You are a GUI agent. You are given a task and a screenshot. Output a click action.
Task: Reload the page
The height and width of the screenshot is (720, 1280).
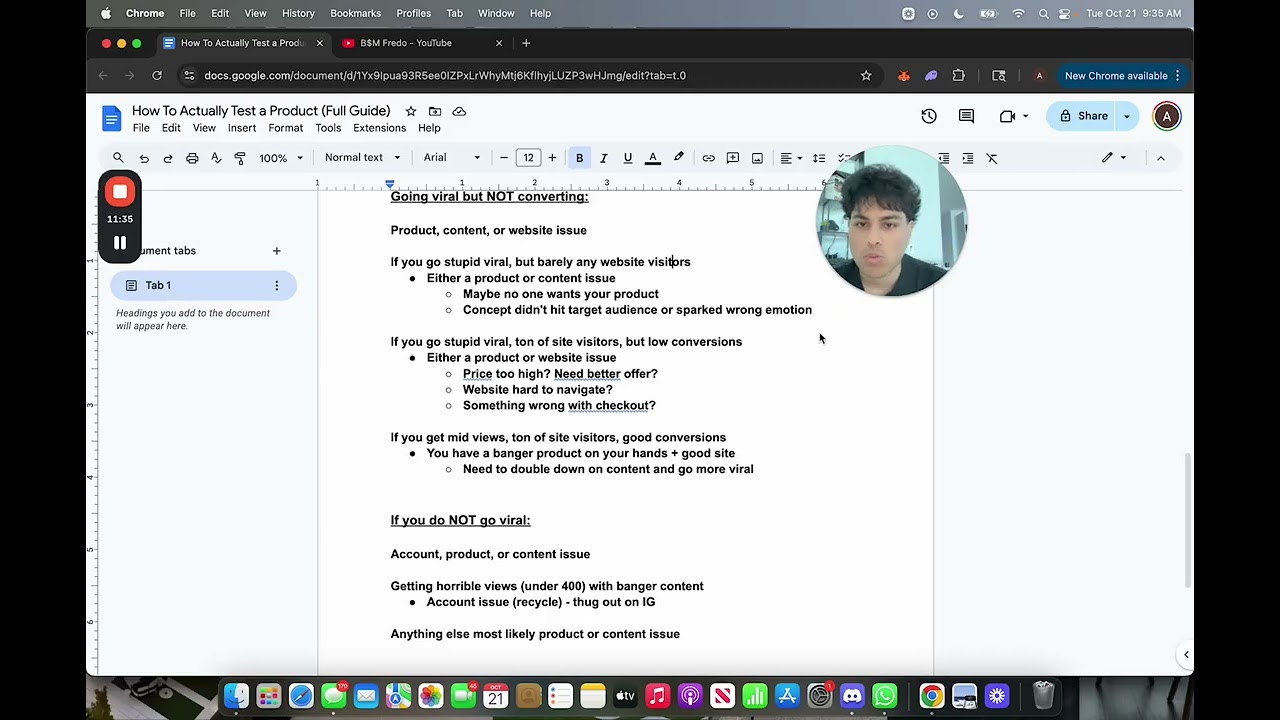coord(157,75)
